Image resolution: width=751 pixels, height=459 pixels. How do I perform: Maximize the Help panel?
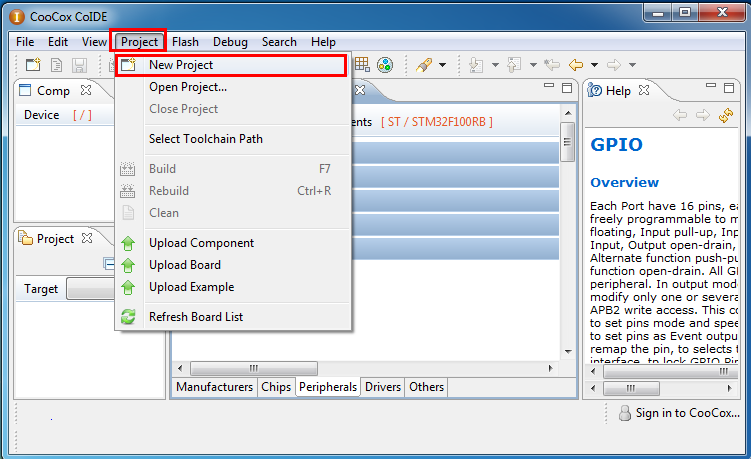click(729, 88)
